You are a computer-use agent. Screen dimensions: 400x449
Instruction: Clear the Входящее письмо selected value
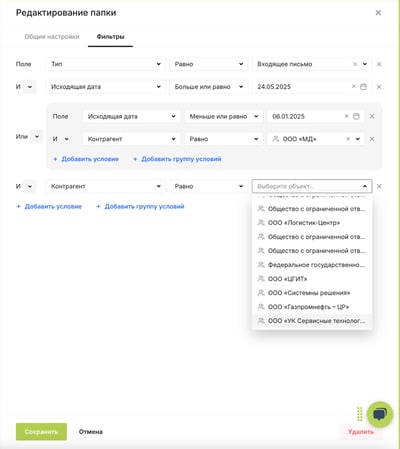coord(355,64)
